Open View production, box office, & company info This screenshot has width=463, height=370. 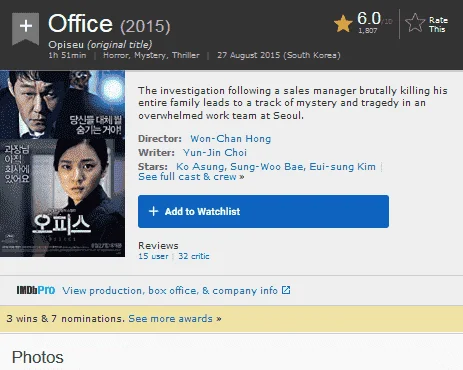pyautogui.click(x=170, y=291)
